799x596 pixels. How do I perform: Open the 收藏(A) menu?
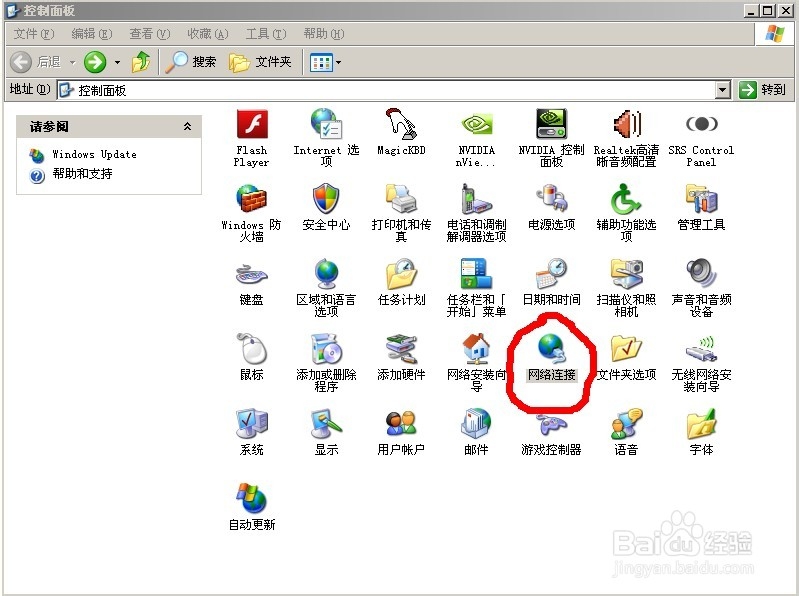(x=207, y=34)
